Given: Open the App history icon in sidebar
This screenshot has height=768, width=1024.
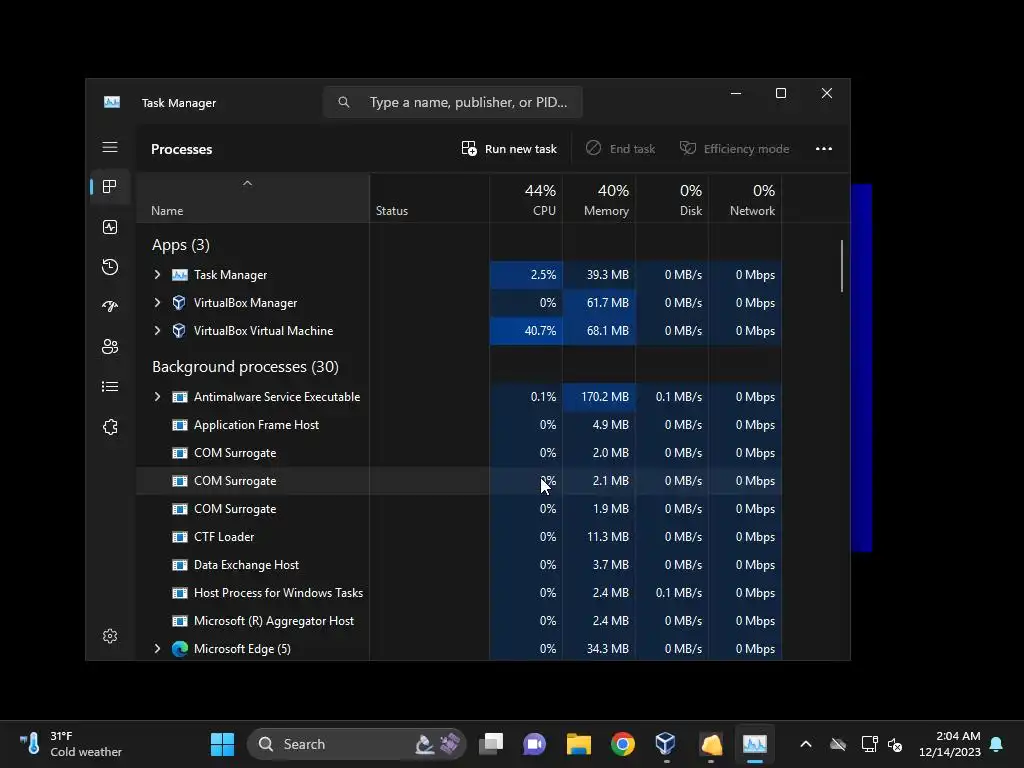Looking at the screenshot, I should (x=110, y=266).
